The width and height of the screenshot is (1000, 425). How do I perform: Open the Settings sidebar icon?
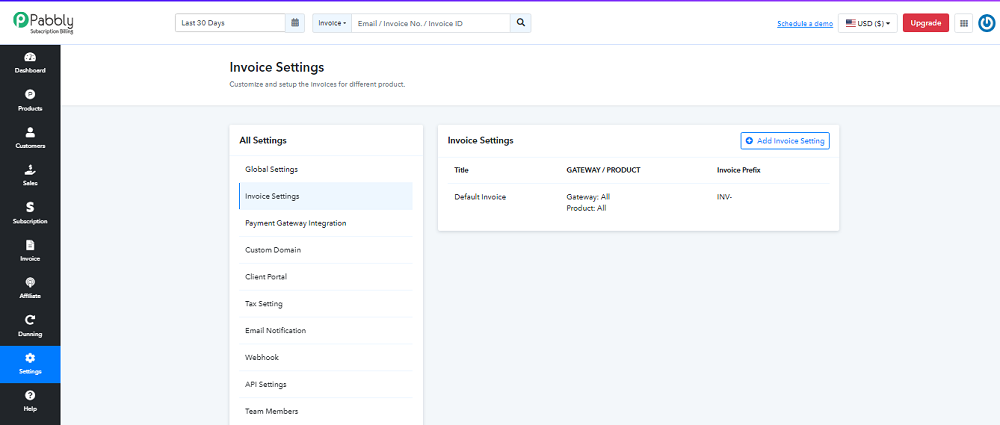coord(30,364)
